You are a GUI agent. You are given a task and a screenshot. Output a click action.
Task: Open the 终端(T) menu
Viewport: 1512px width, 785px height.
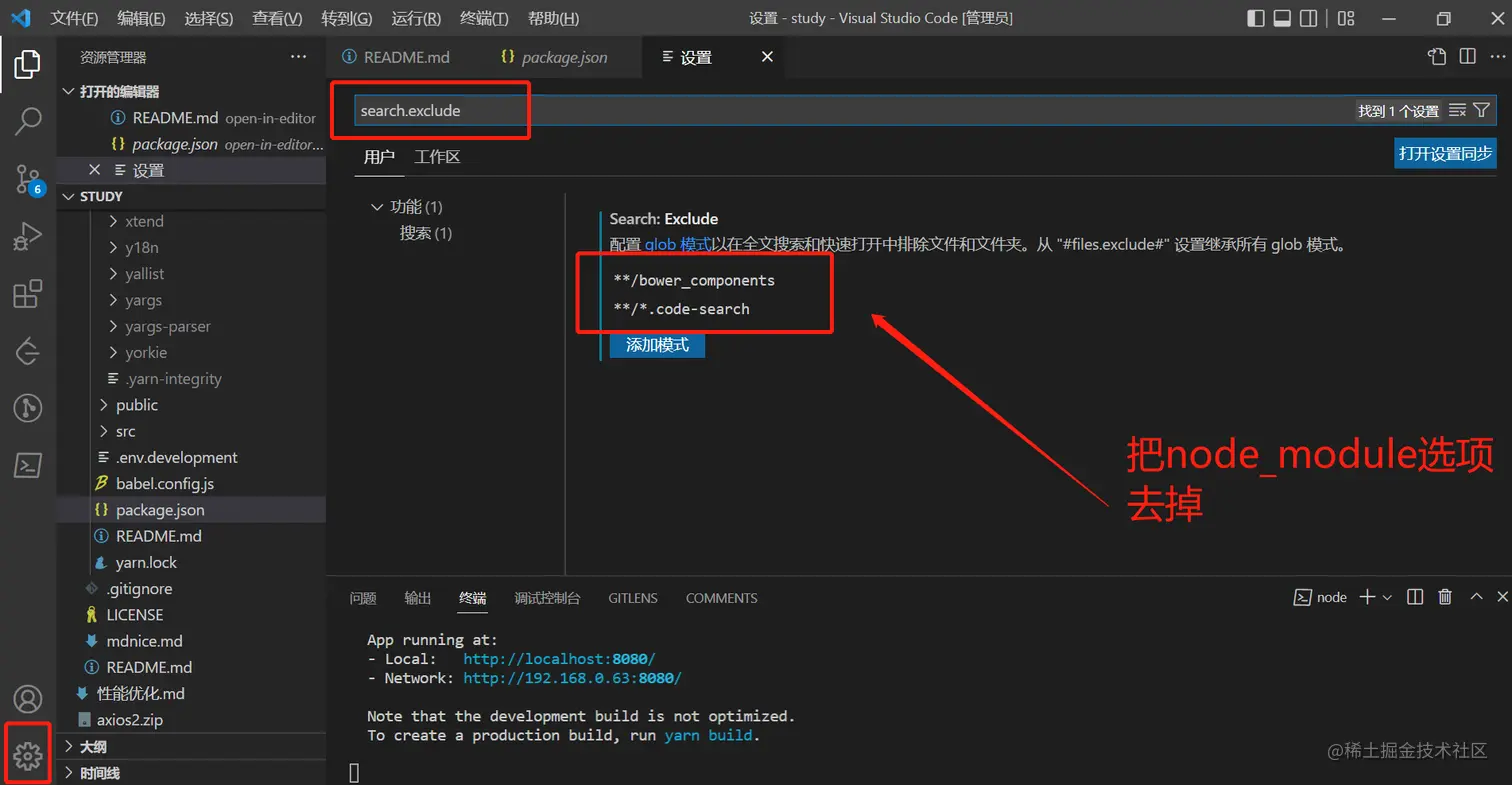point(485,18)
